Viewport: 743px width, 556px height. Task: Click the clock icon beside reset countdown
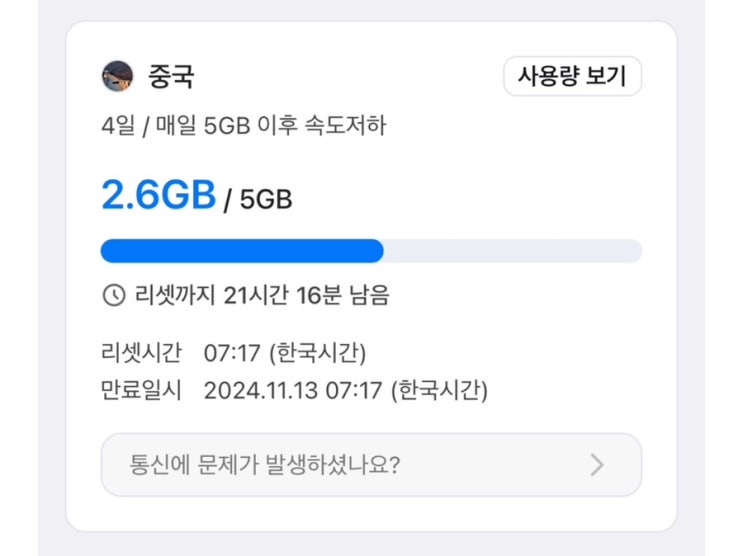click(x=113, y=295)
